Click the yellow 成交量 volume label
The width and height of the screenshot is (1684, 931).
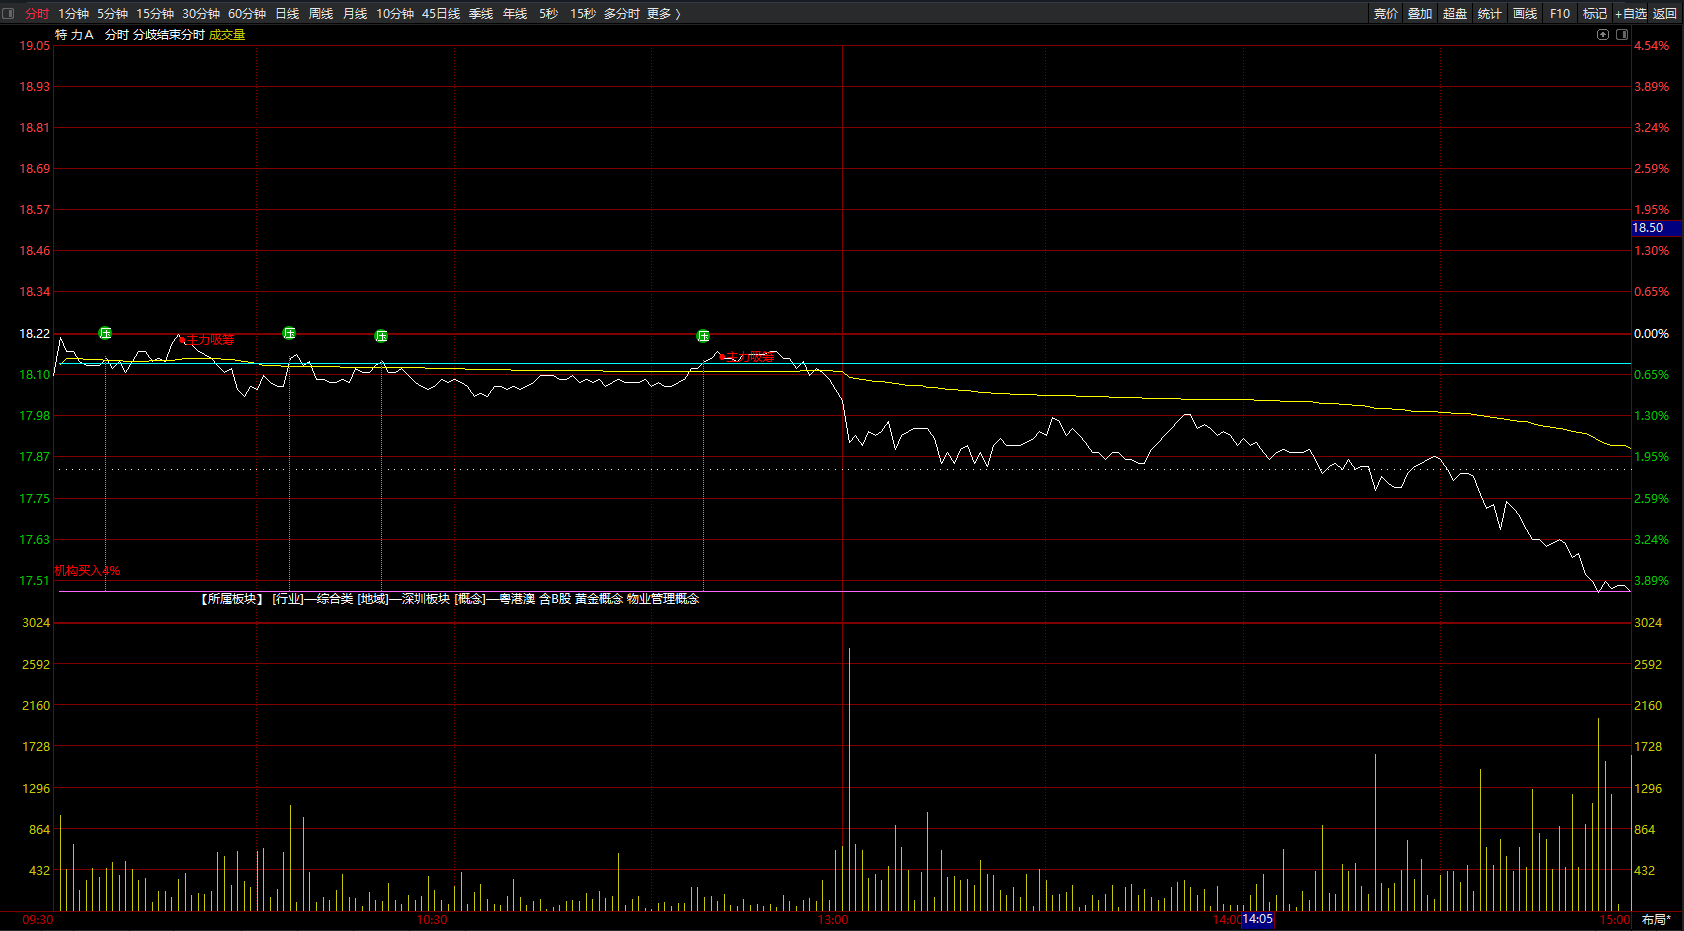click(x=227, y=34)
